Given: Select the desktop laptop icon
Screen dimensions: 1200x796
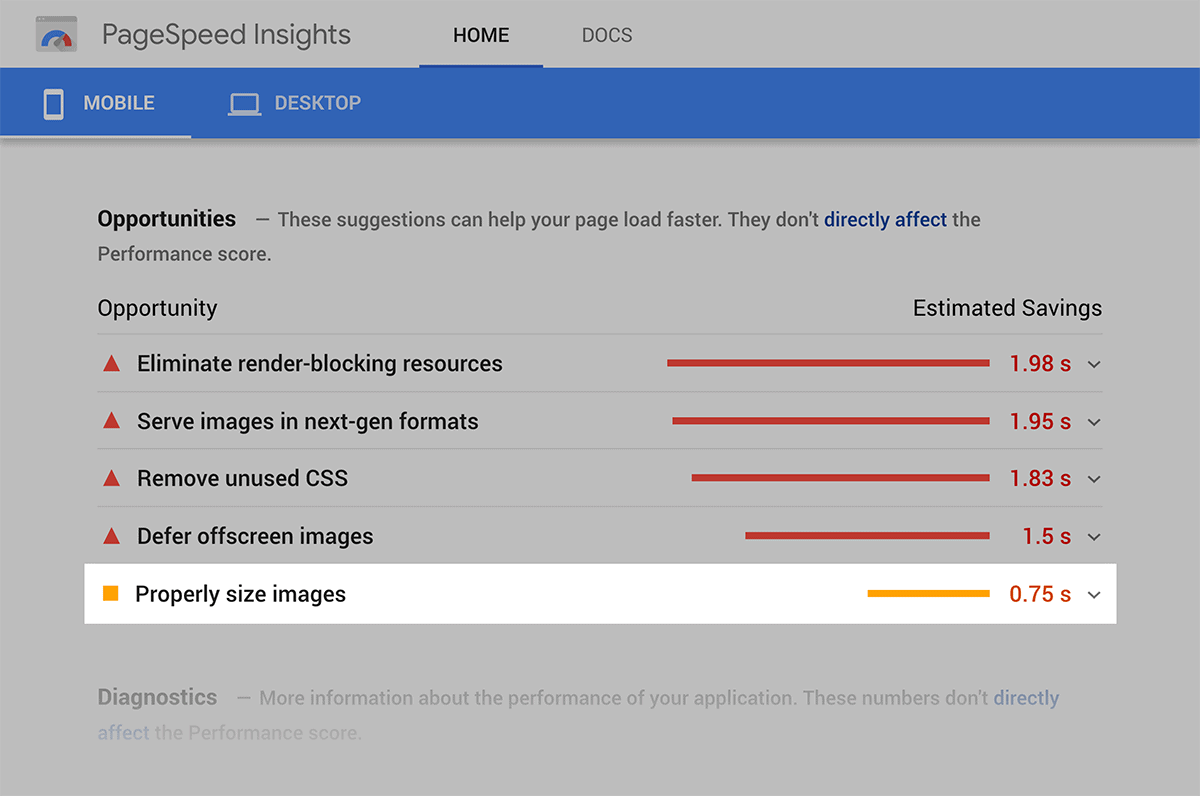Looking at the screenshot, I should tap(244, 103).
